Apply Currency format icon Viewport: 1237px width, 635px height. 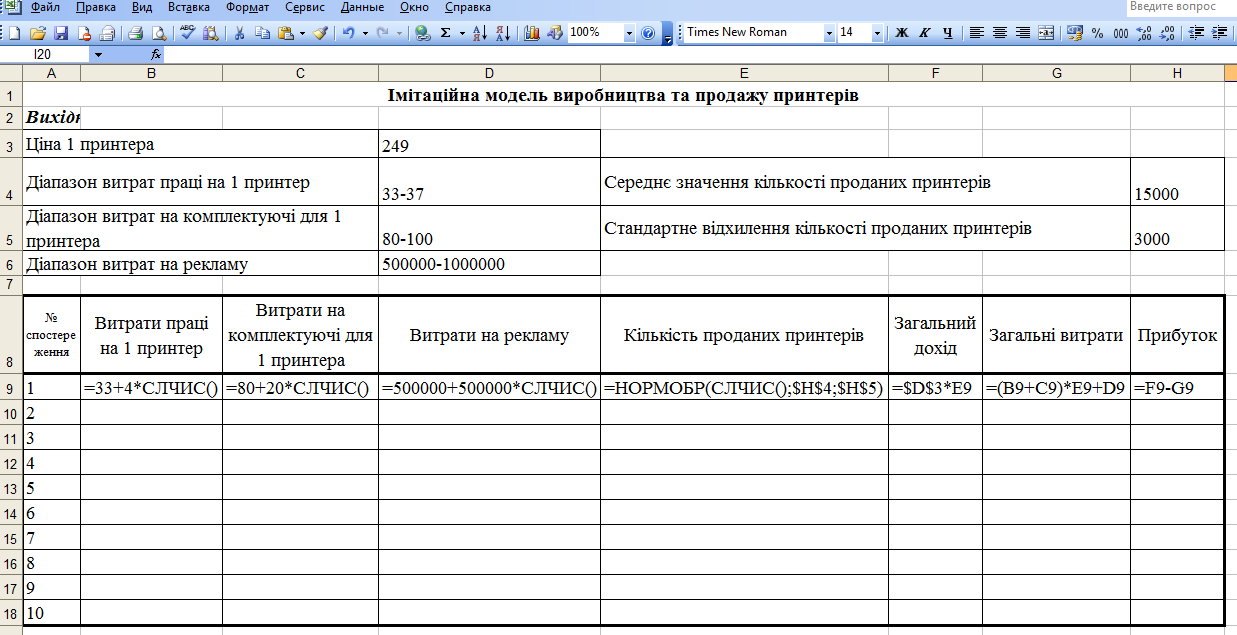pyautogui.click(x=1075, y=32)
